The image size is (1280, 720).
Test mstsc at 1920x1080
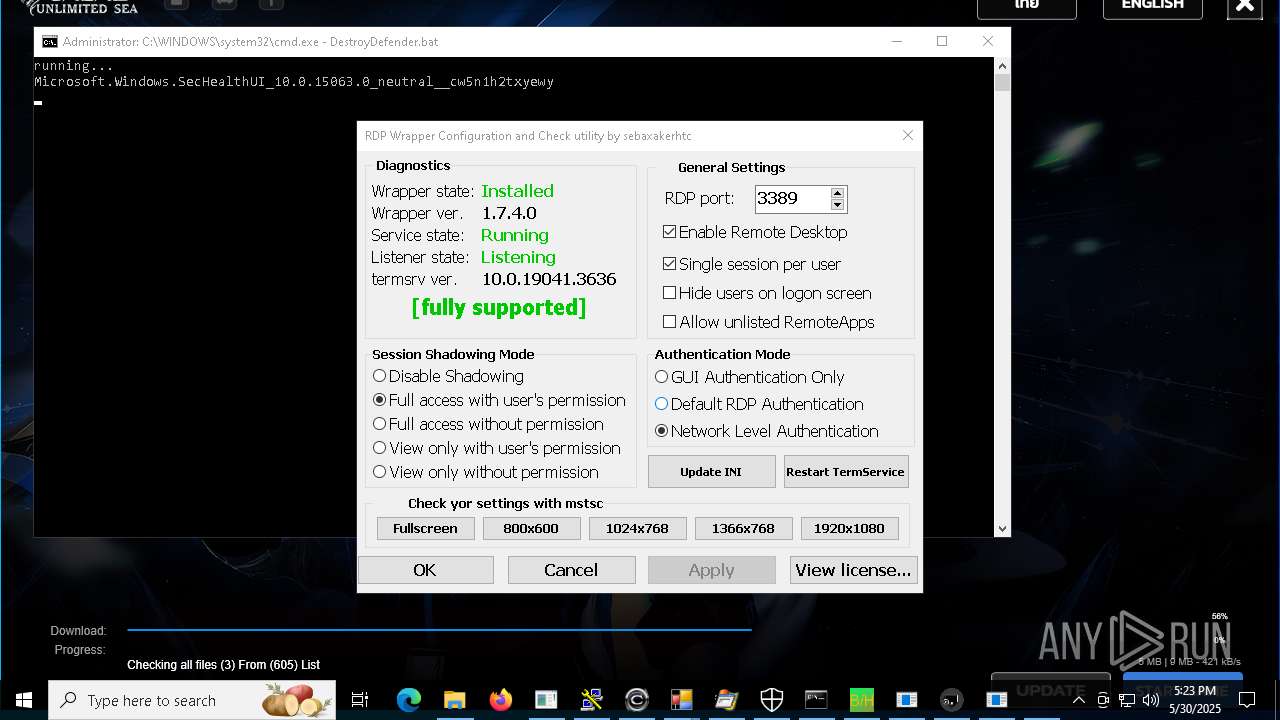click(849, 528)
